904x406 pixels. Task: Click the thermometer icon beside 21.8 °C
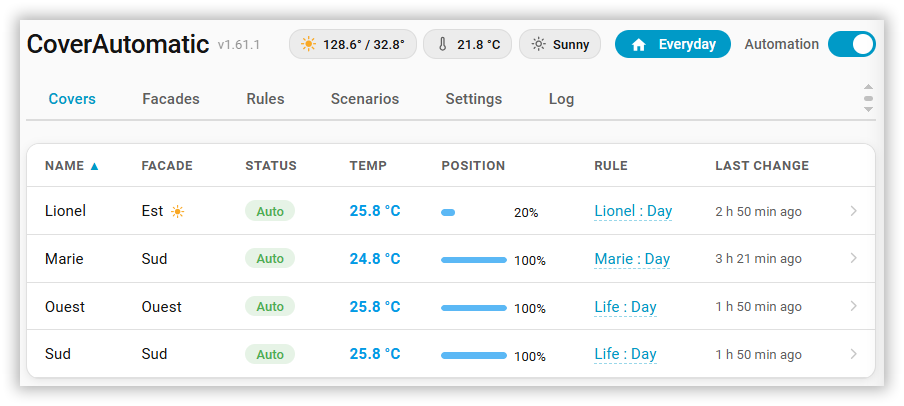click(x=443, y=44)
